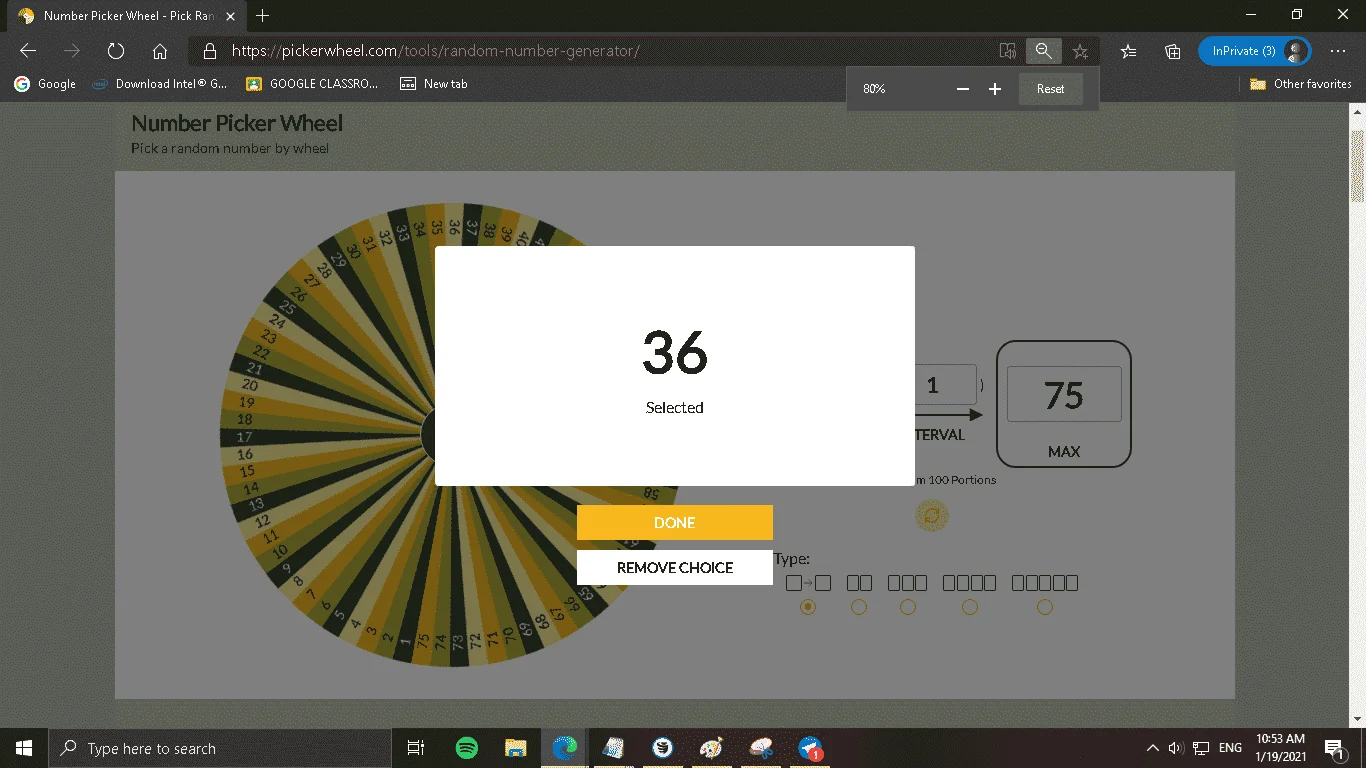Click segment 73 on the wheel

[459, 643]
